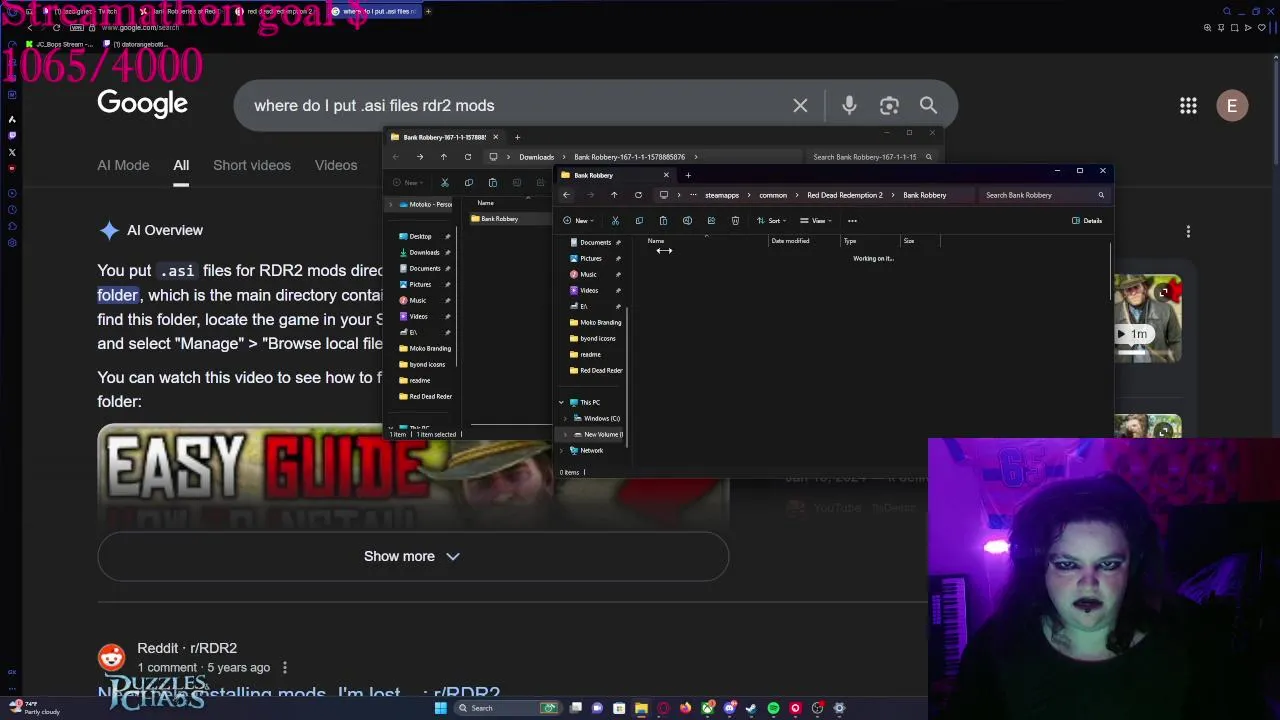The image size is (1280, 720).
Task: Copy selection in back Downloads Explorer window
Action: click(469, 183)
